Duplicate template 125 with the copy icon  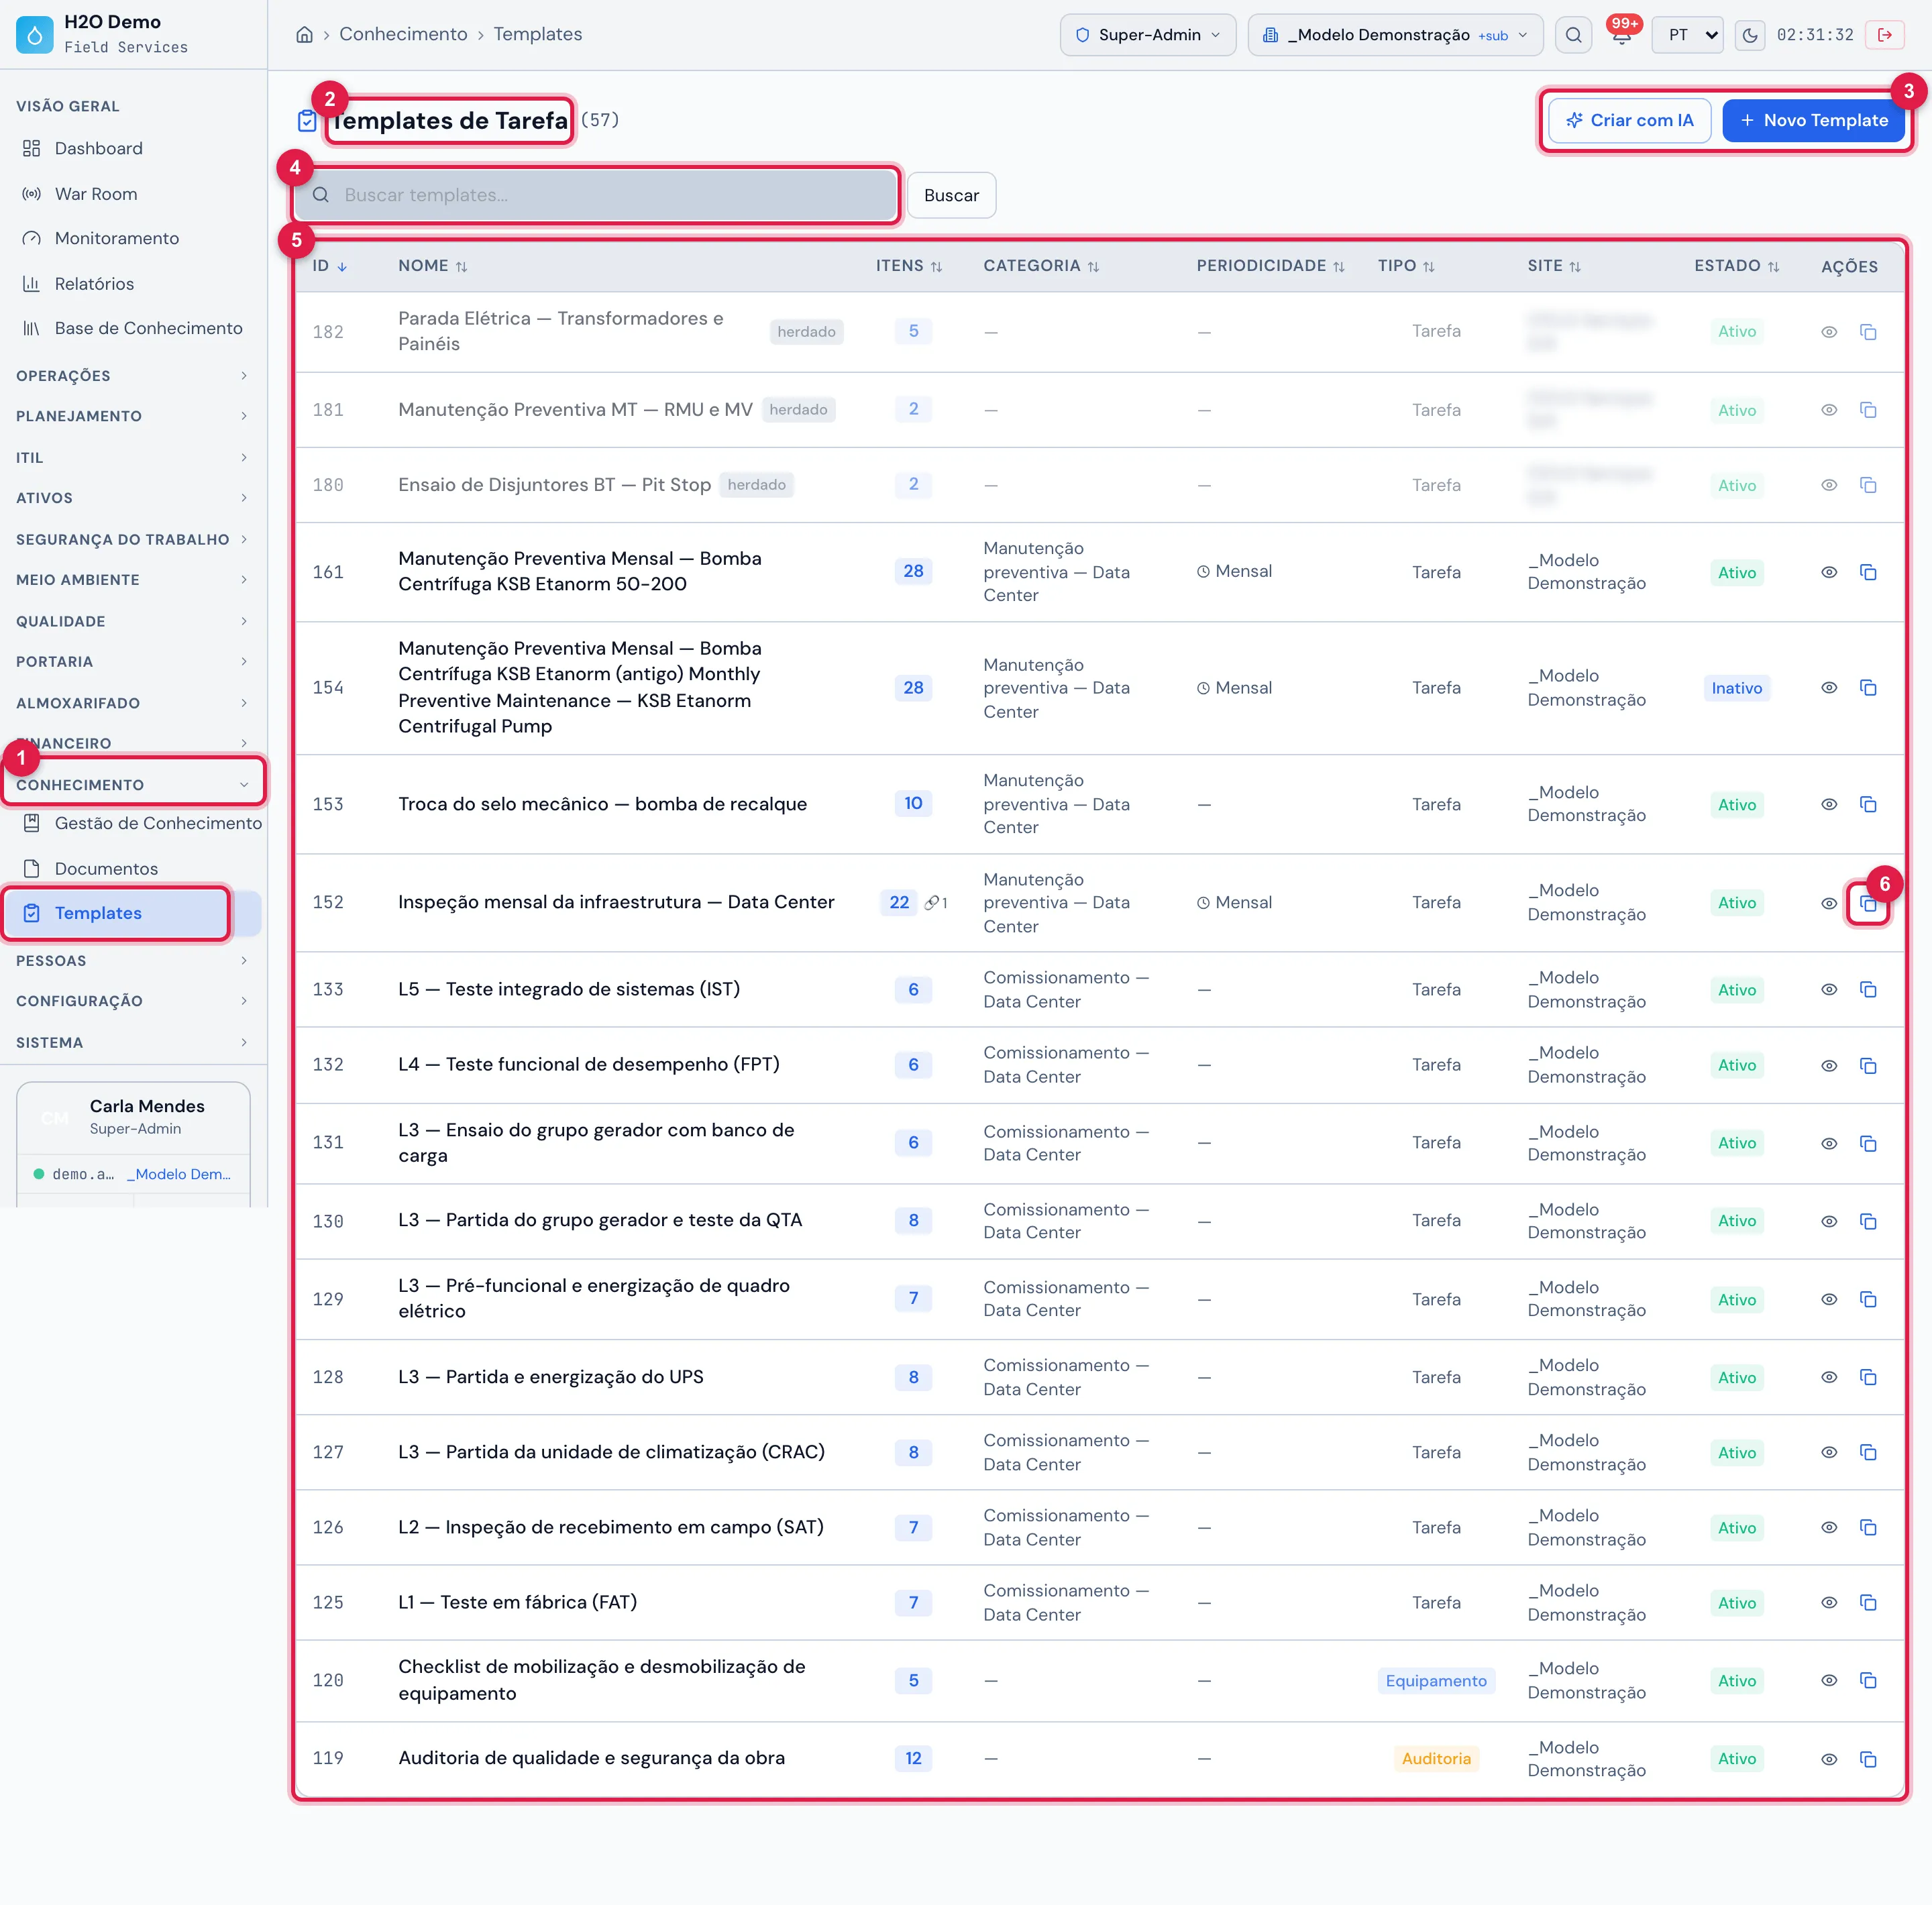[x=1867, y=1603]
